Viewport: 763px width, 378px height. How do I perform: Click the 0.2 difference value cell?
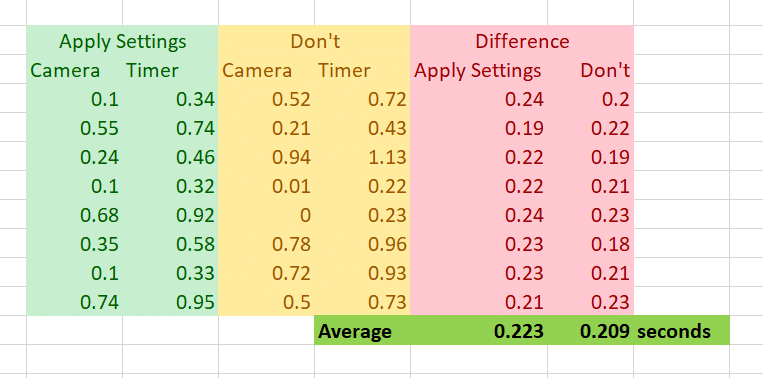590,99
